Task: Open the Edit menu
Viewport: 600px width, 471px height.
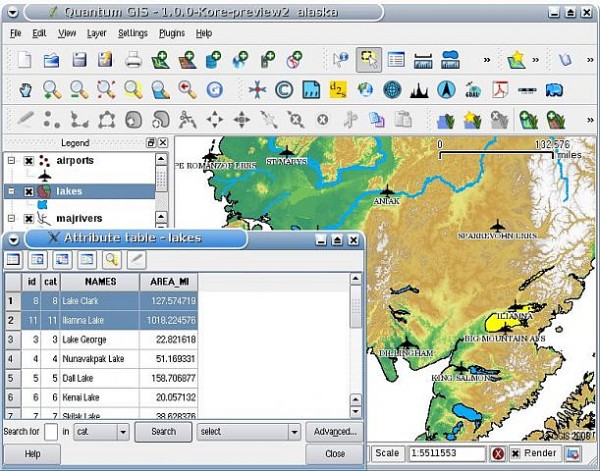Action: coord(39,33)
